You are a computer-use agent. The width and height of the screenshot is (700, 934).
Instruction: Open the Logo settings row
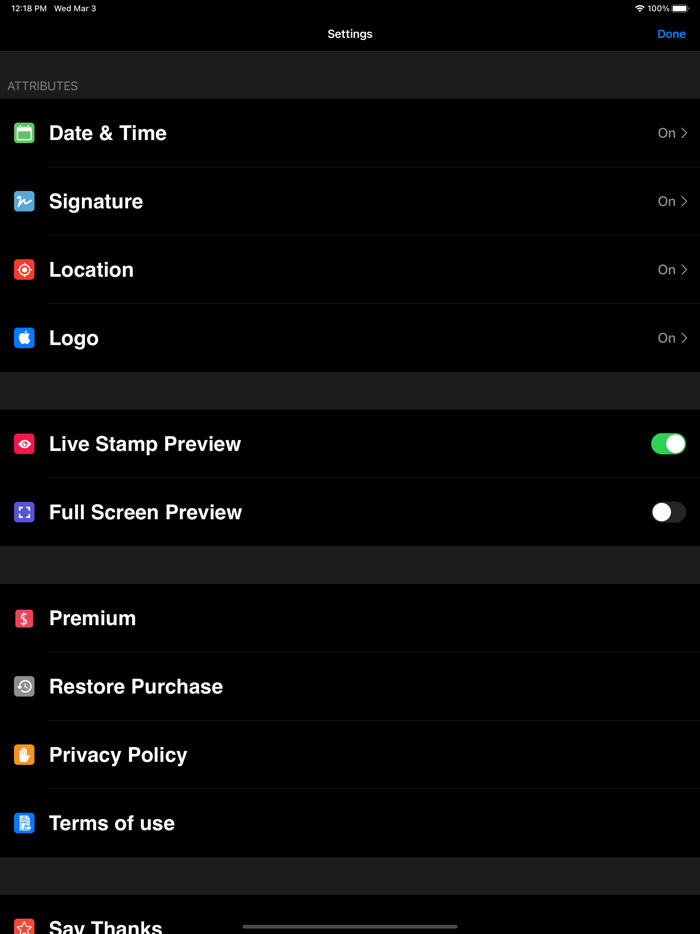350,338
